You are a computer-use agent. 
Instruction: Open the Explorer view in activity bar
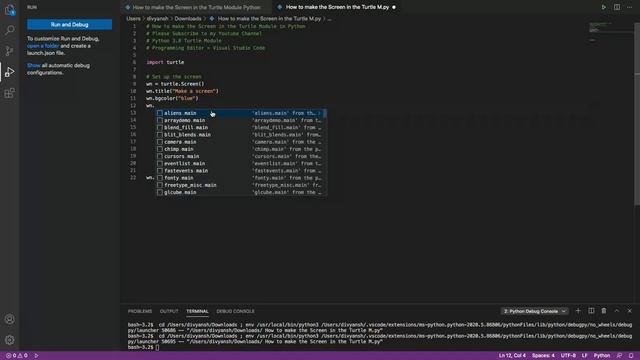(9, 10)
